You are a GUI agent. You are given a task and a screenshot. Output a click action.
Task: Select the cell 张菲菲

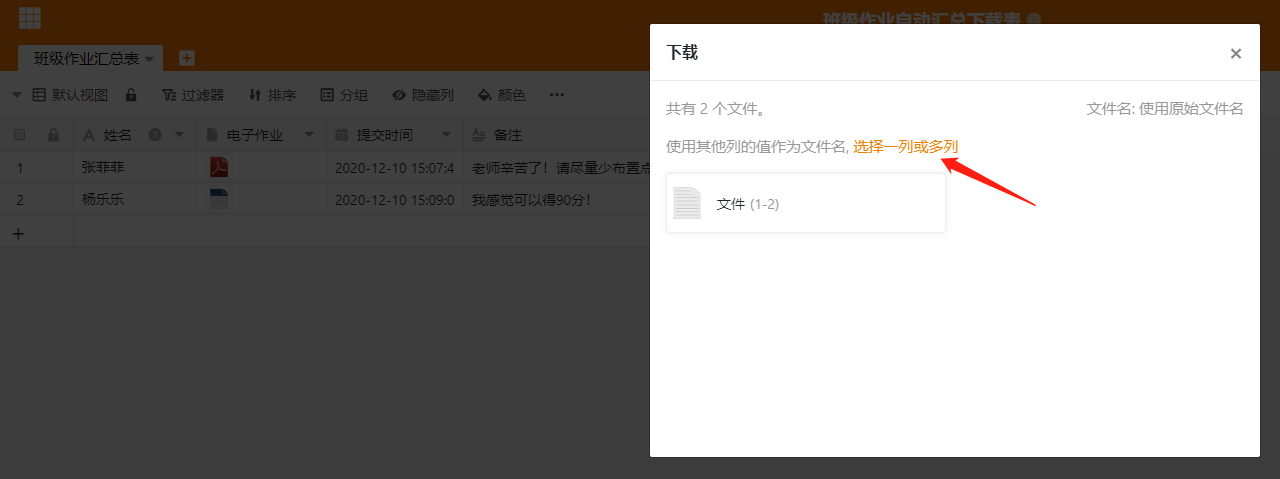tap(135, 167)
